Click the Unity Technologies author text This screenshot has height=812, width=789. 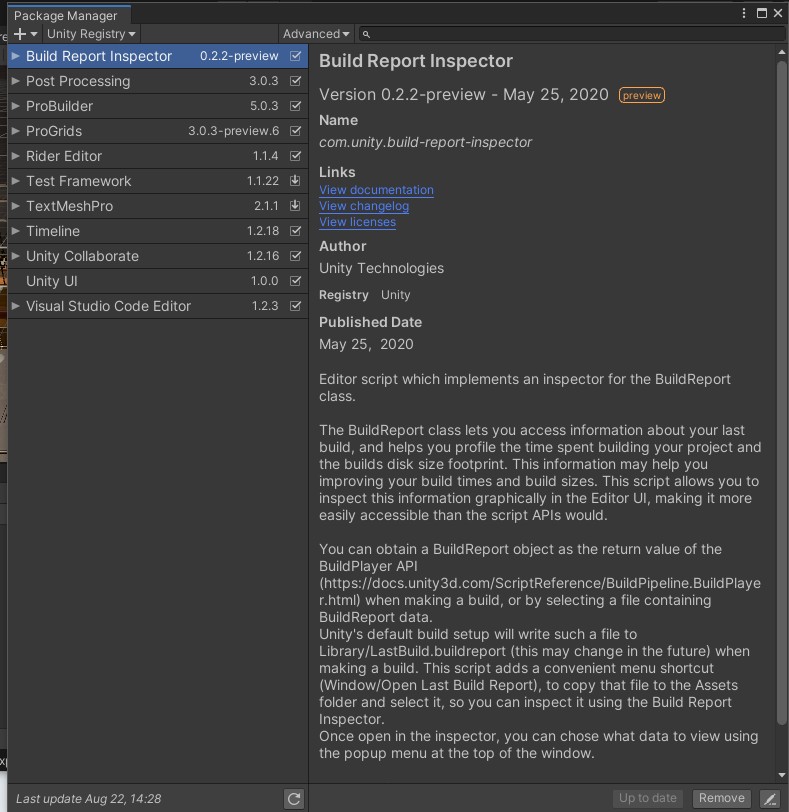pos(382,268)
